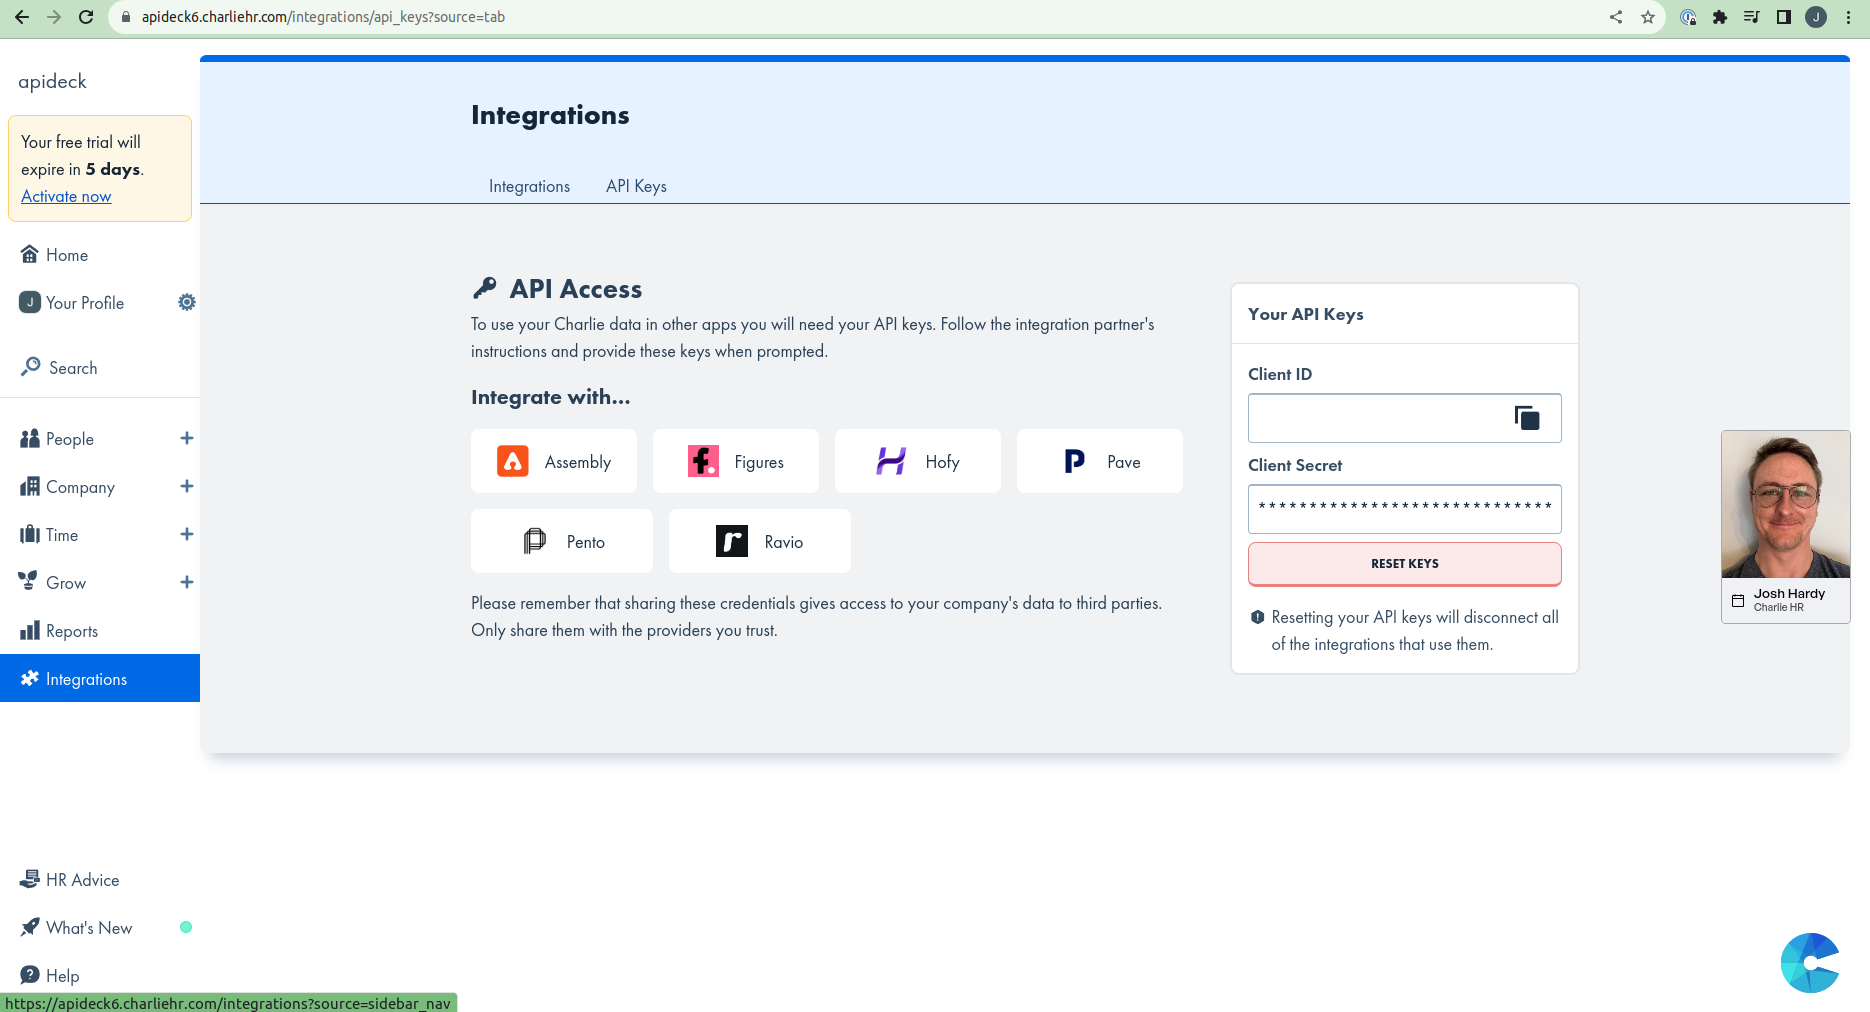Screen dimensions: 1870x1012
Task: Click the People icon in sidebar
Action: (x=30, y=438)
